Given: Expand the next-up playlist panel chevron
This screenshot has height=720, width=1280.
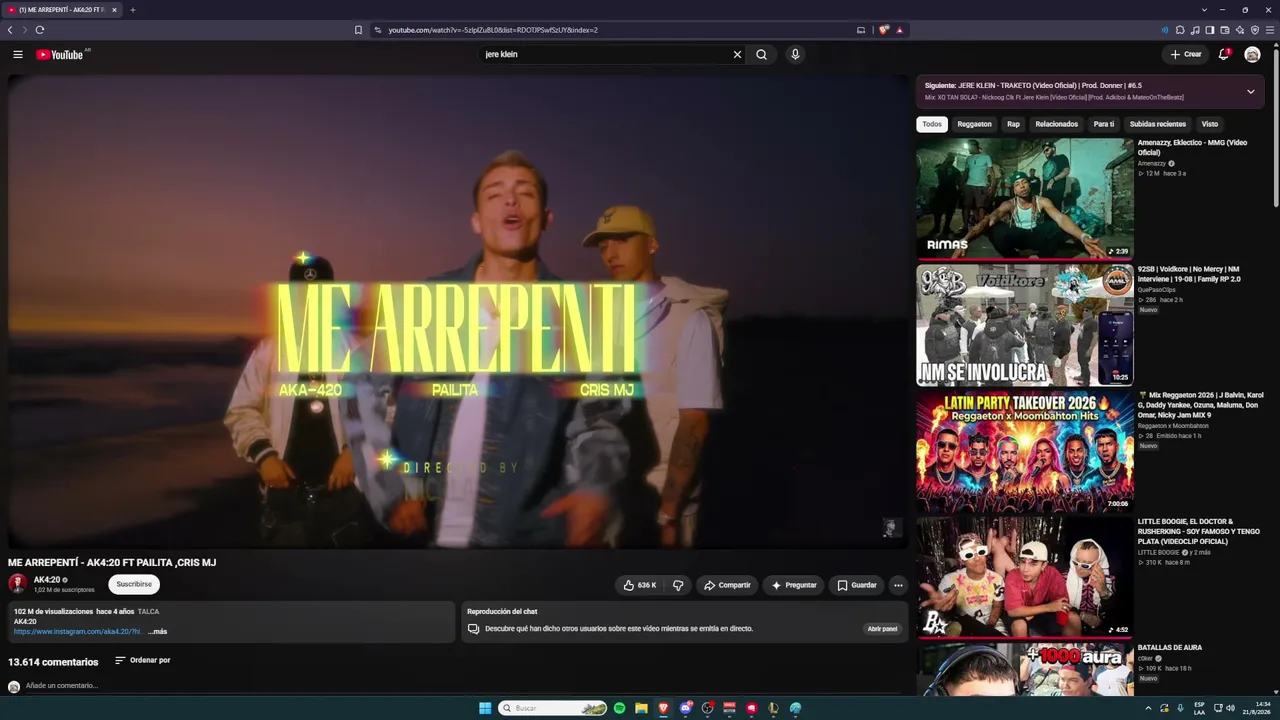Looking at the screenshot, I should (1250, 92).
